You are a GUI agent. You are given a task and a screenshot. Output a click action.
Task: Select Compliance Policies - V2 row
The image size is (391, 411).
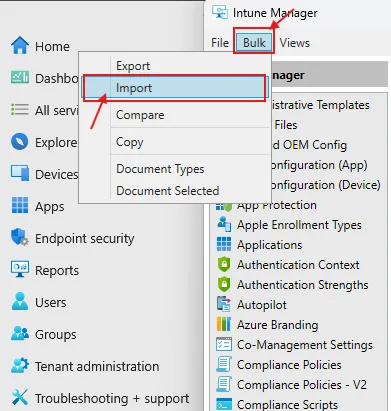(302, 385)
